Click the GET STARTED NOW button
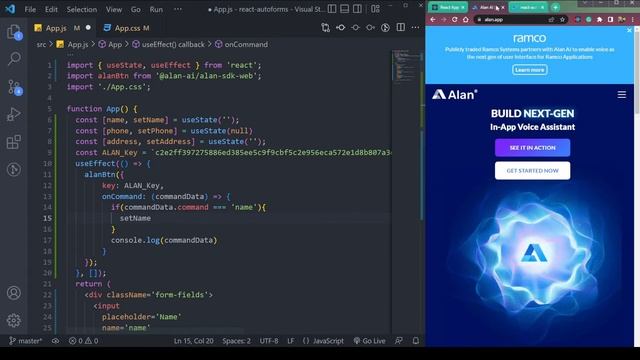 (x=532, y=171)
